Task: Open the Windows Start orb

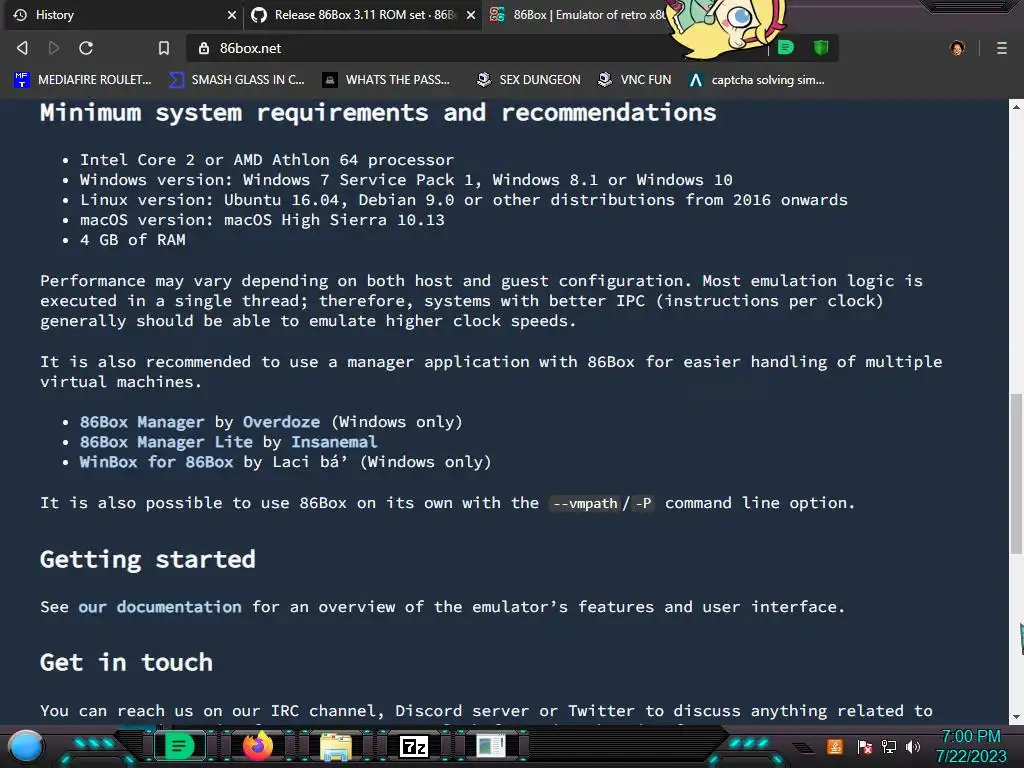Action: point(26,746)
